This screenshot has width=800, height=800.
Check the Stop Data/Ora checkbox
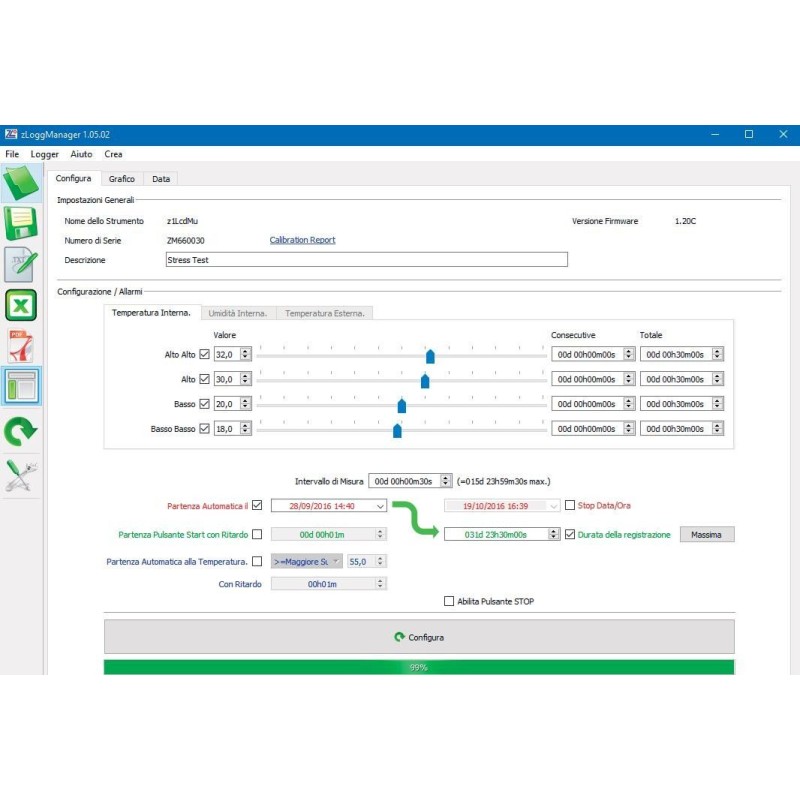click(x=570, y=505)
